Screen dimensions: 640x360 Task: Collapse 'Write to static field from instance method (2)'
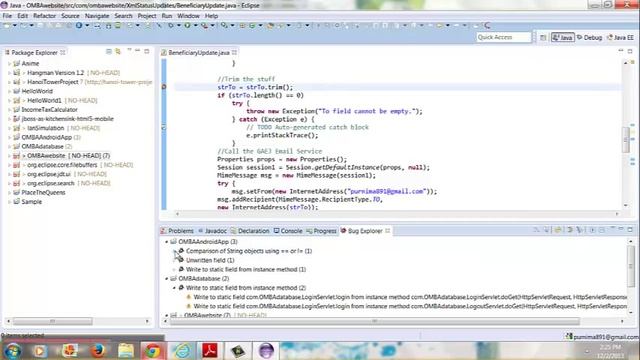coord(174,288)
